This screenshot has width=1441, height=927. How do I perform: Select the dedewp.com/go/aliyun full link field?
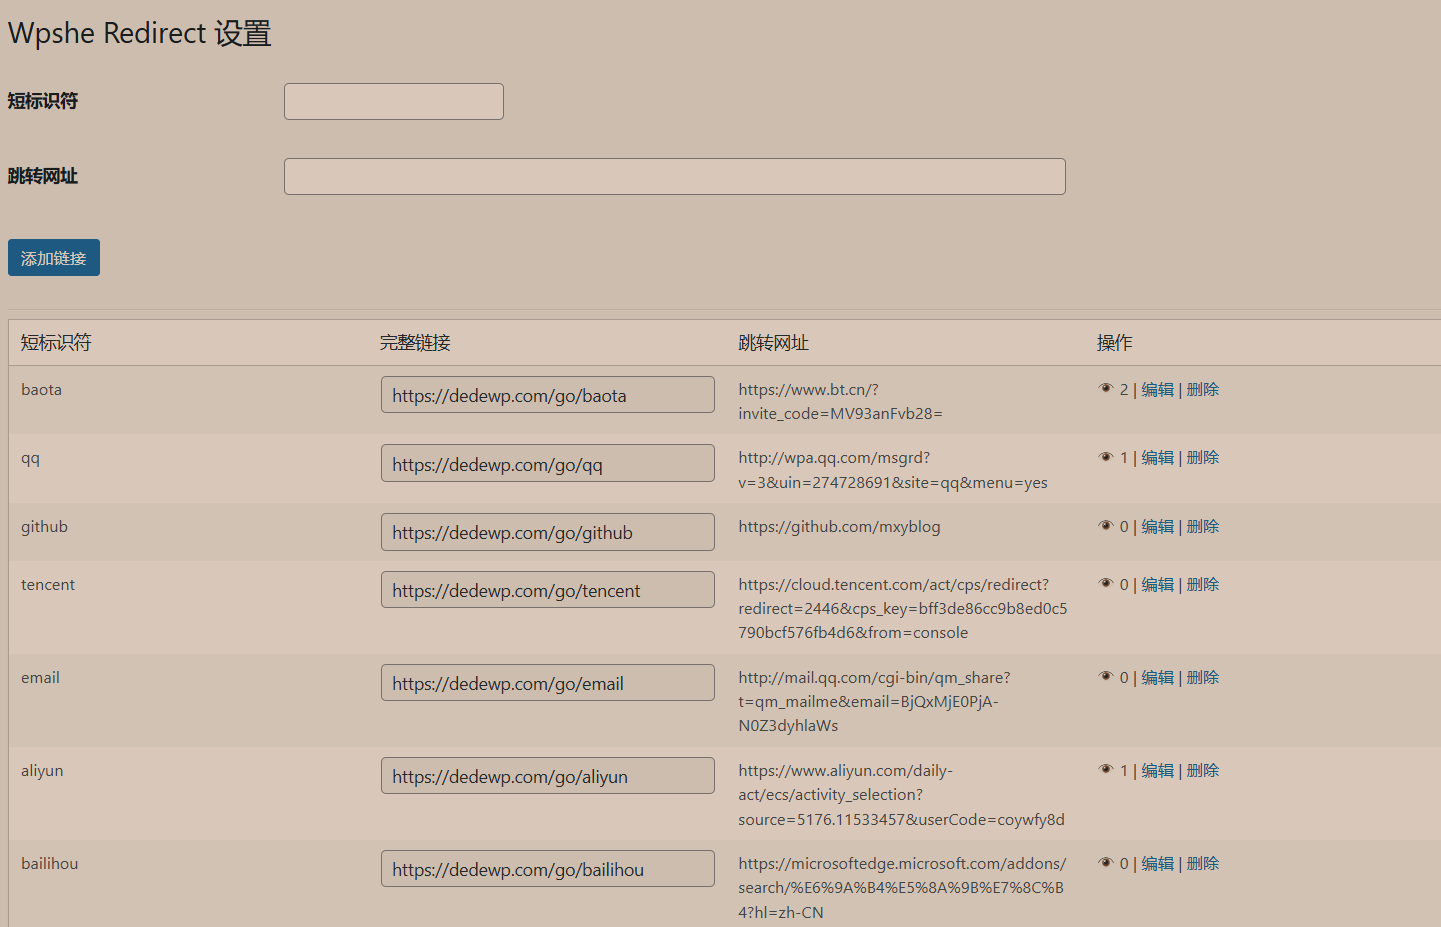pyautogui.click(x=547, y=776)
